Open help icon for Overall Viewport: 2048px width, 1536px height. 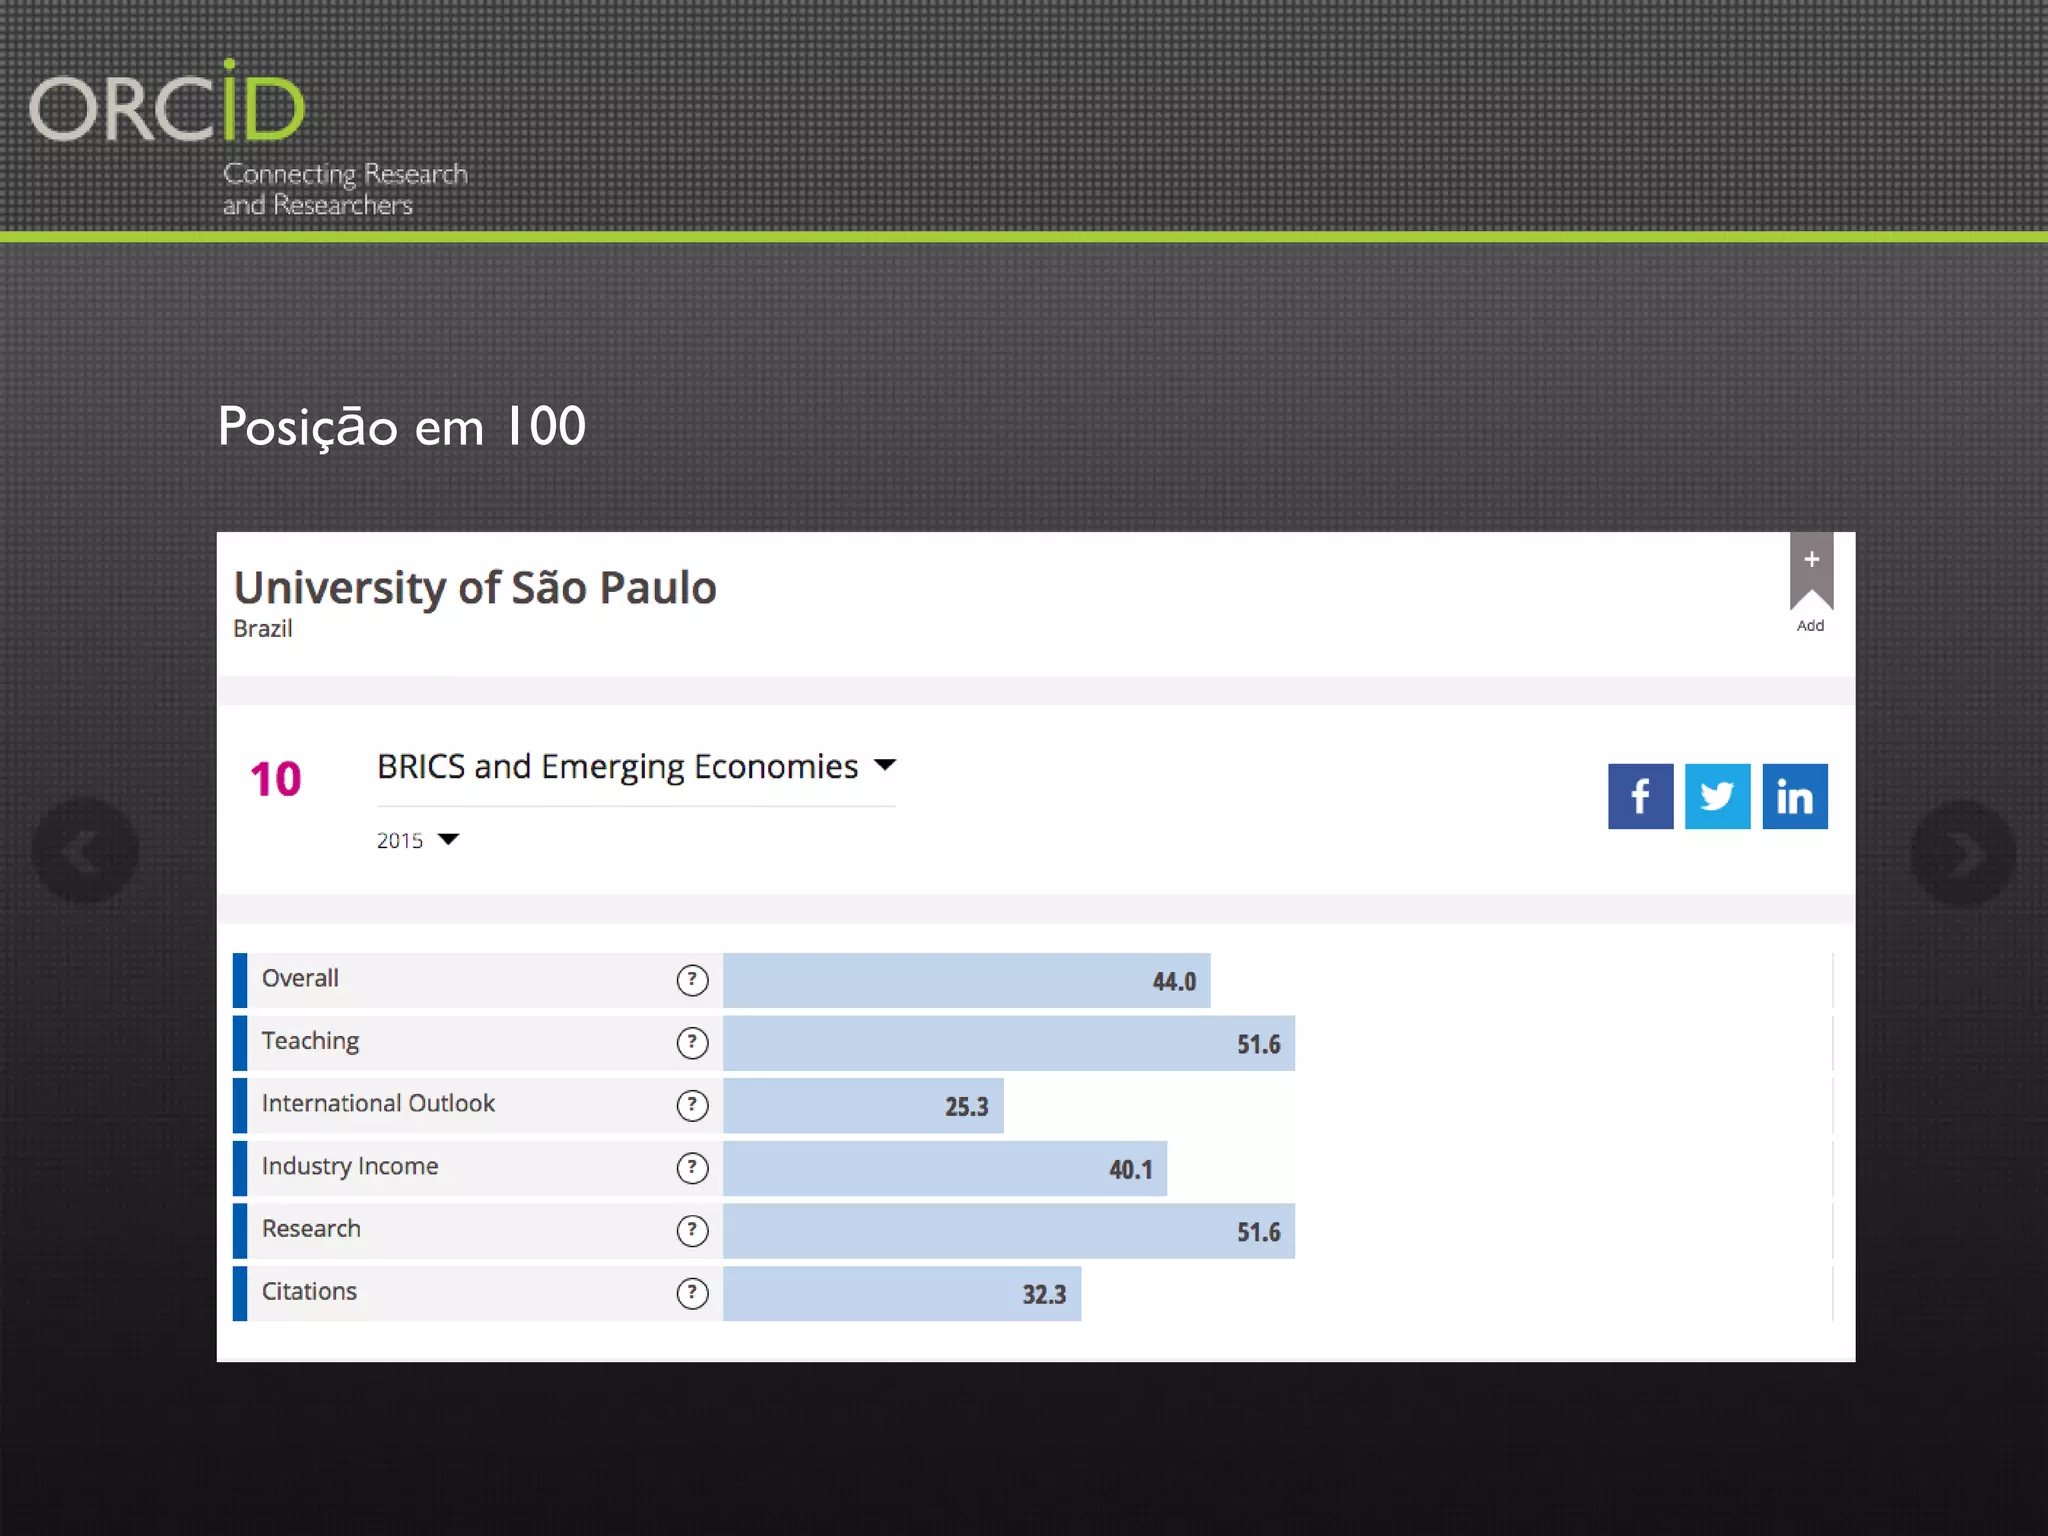692,980
